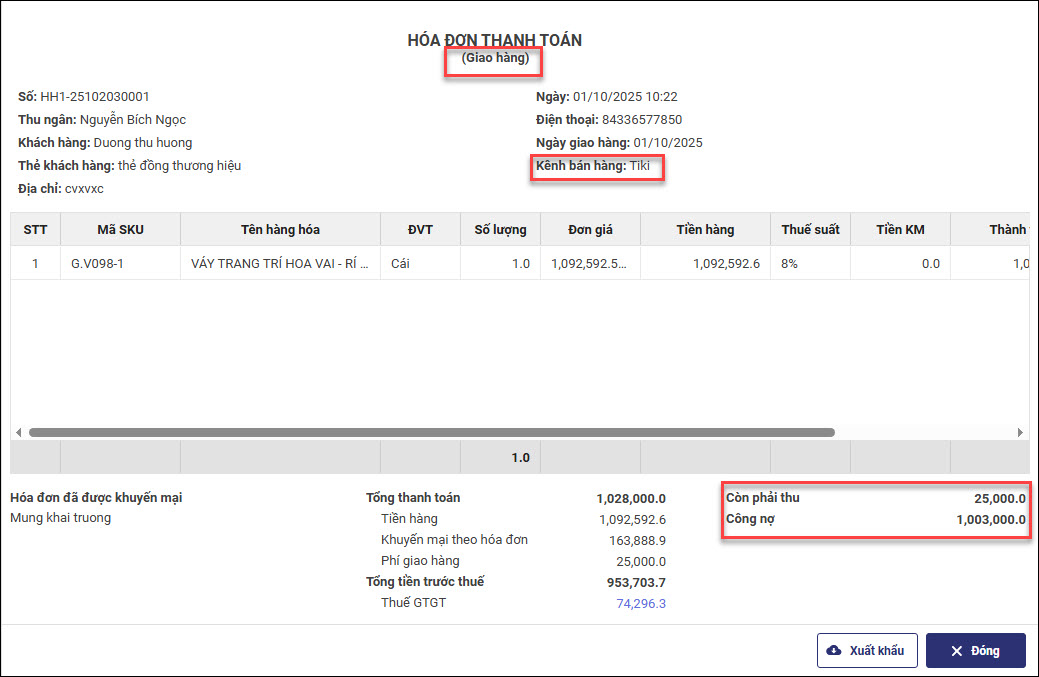Screen dimensions: 1039x677
Task: Sort by the Mã SKU column header
Action: [120, 229]
